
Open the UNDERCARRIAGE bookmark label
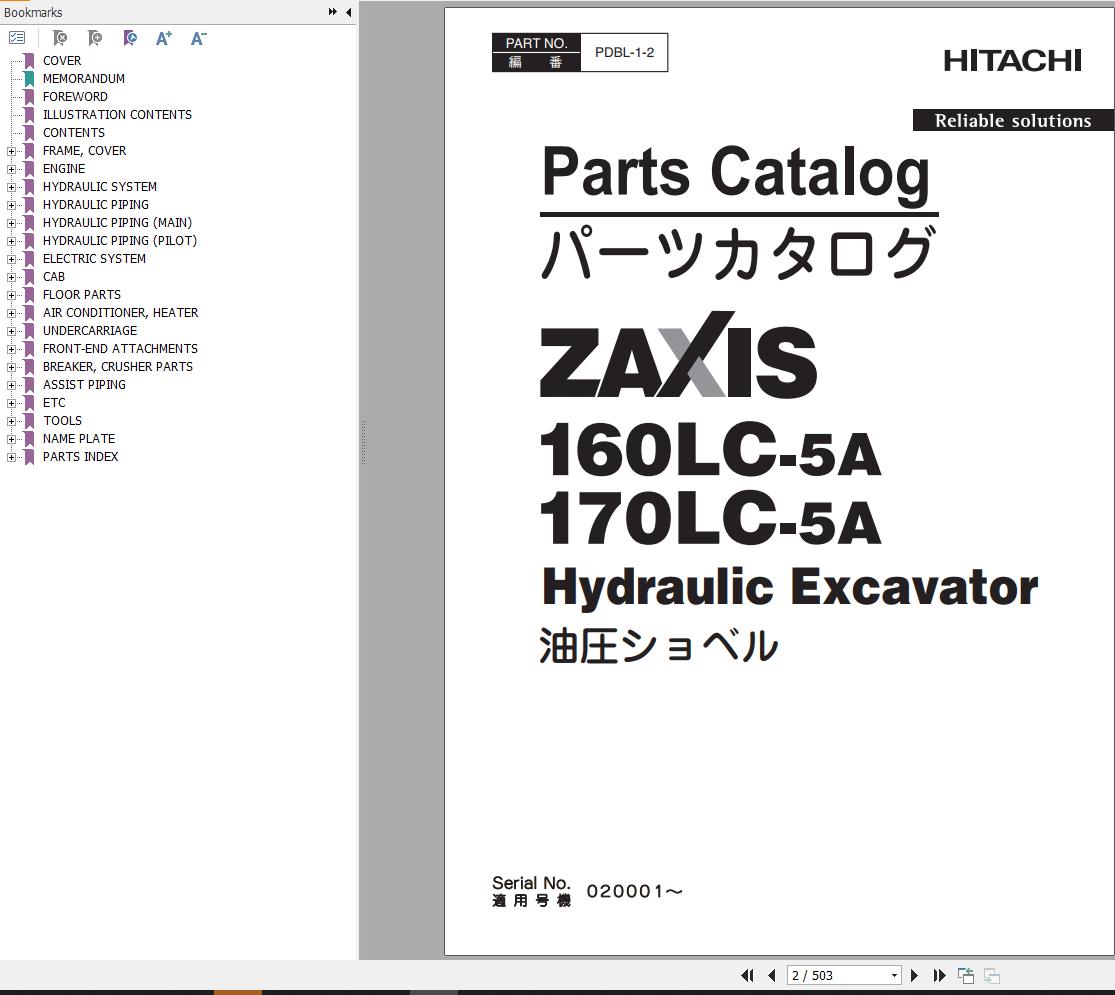click(90, 331)
